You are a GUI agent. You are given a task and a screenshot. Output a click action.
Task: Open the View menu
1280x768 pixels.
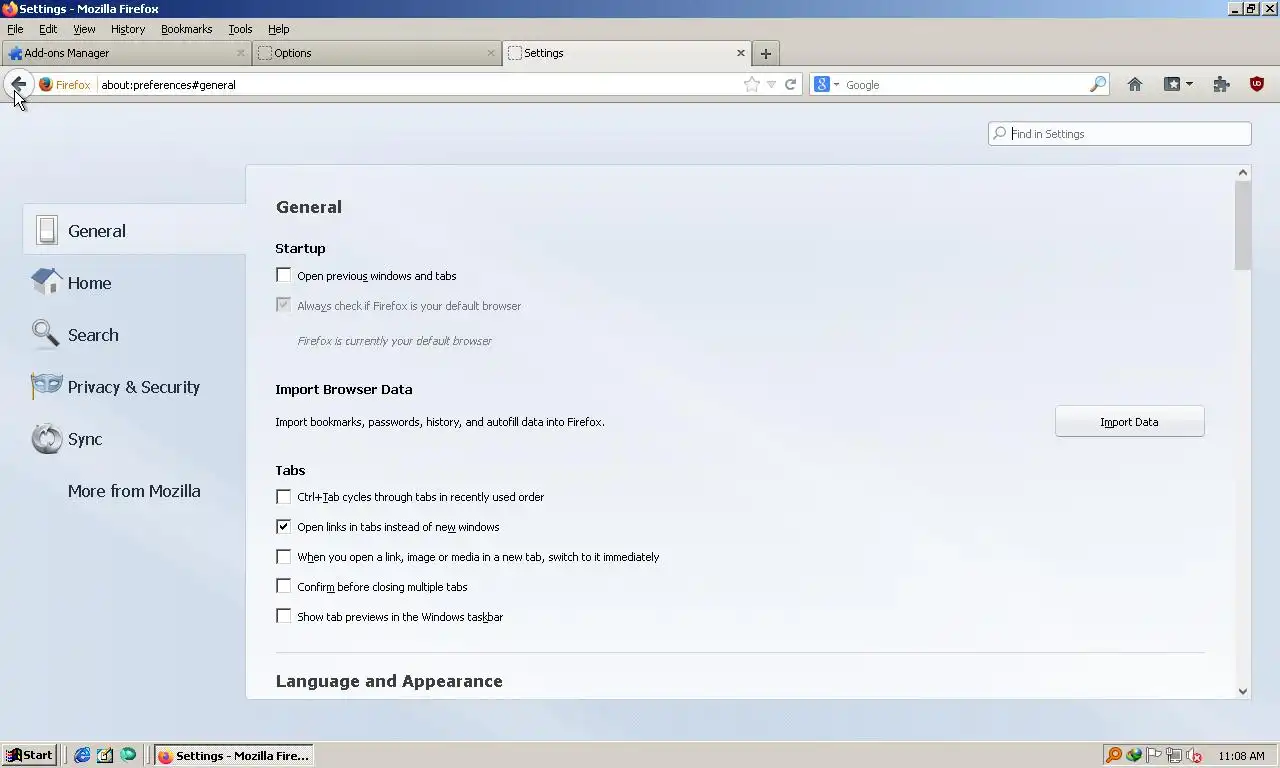point(84,29)
